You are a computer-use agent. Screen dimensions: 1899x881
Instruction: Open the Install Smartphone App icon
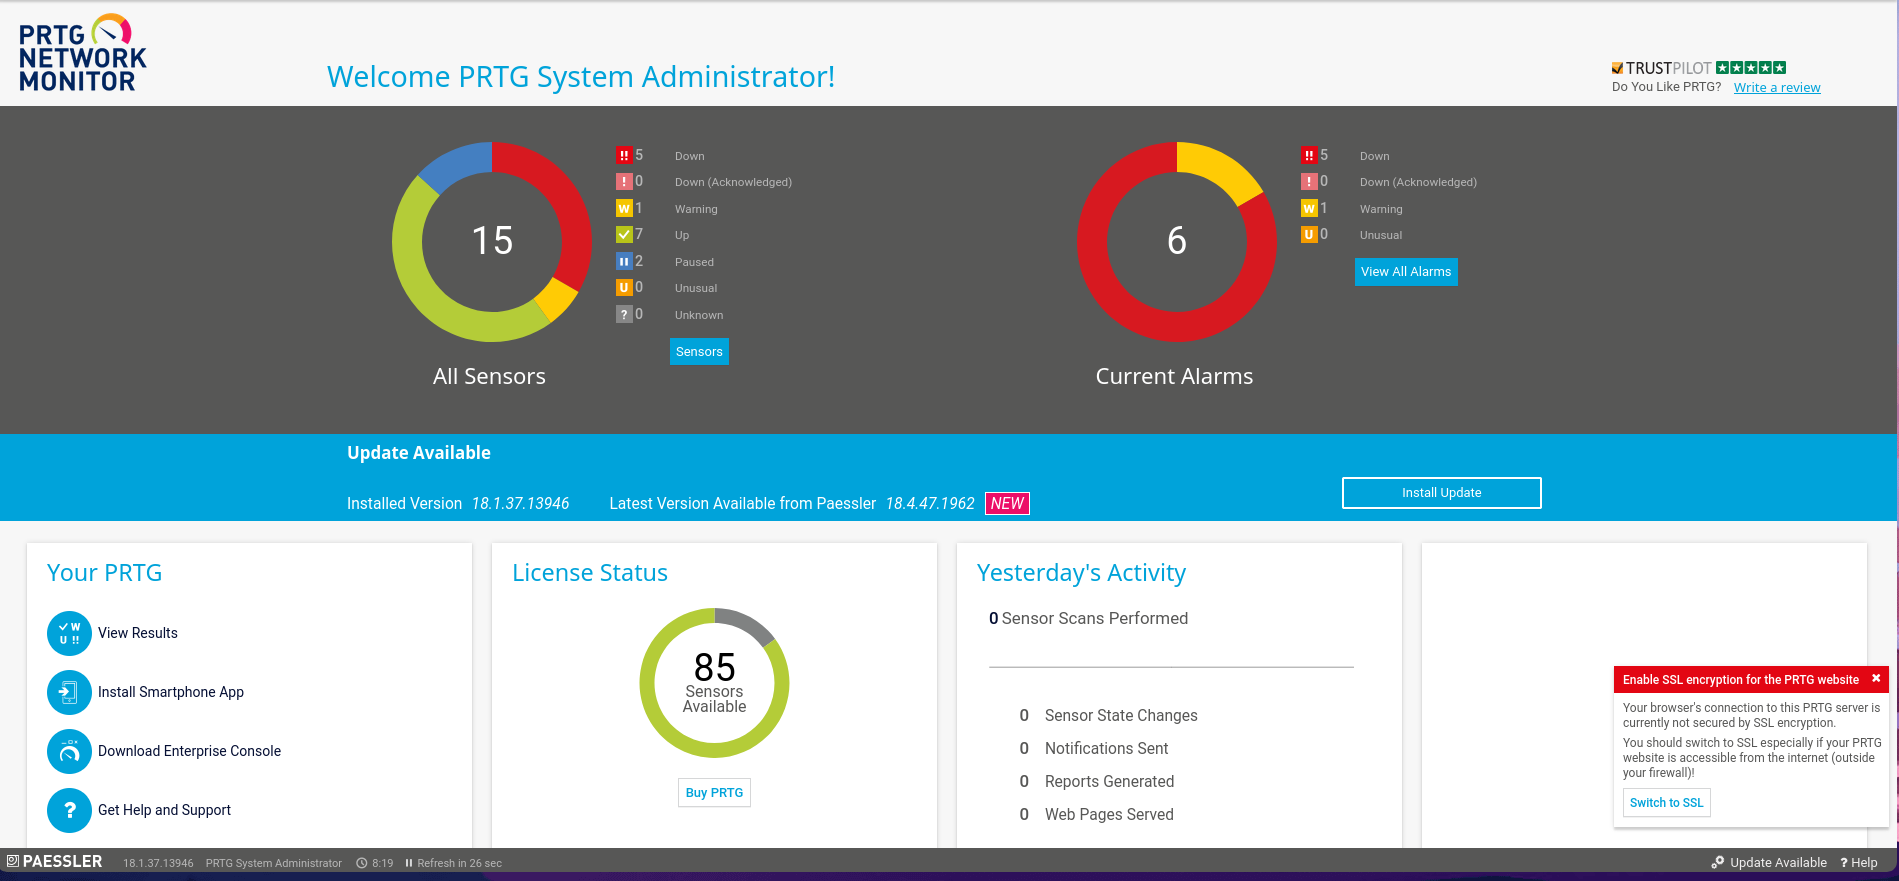click(69, 692)
